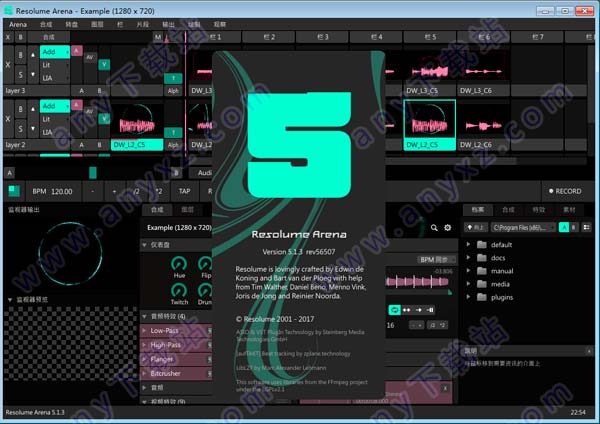
Task: Bypass layer 3 with B toggle
Action: (x=20, y=55)
